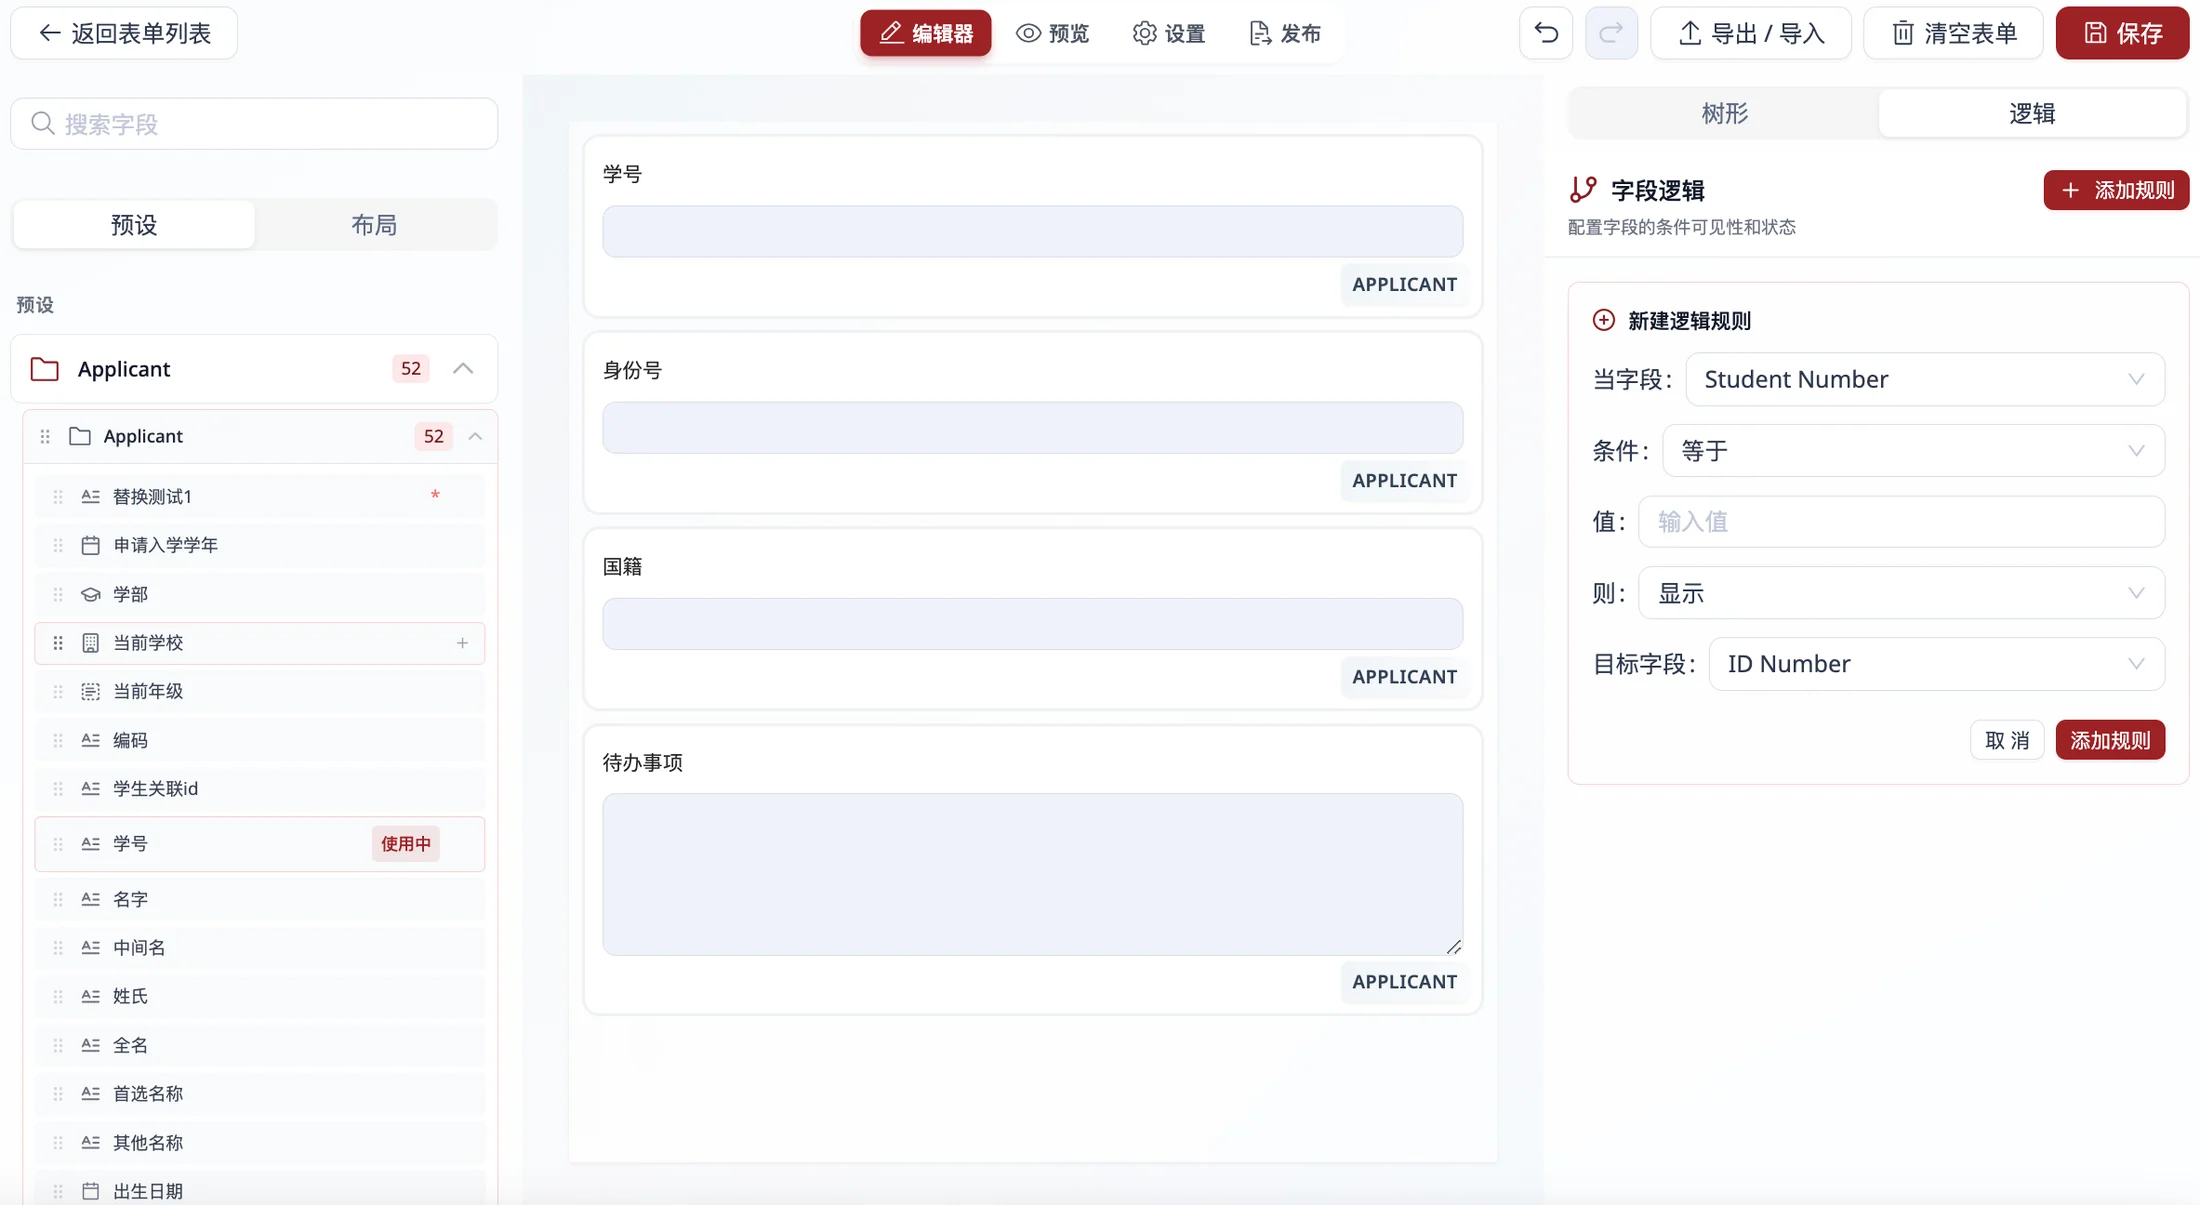The image size is (2200, 1205).
Task: Select the 其他名称 field in the list
Action: point(260,1142)
